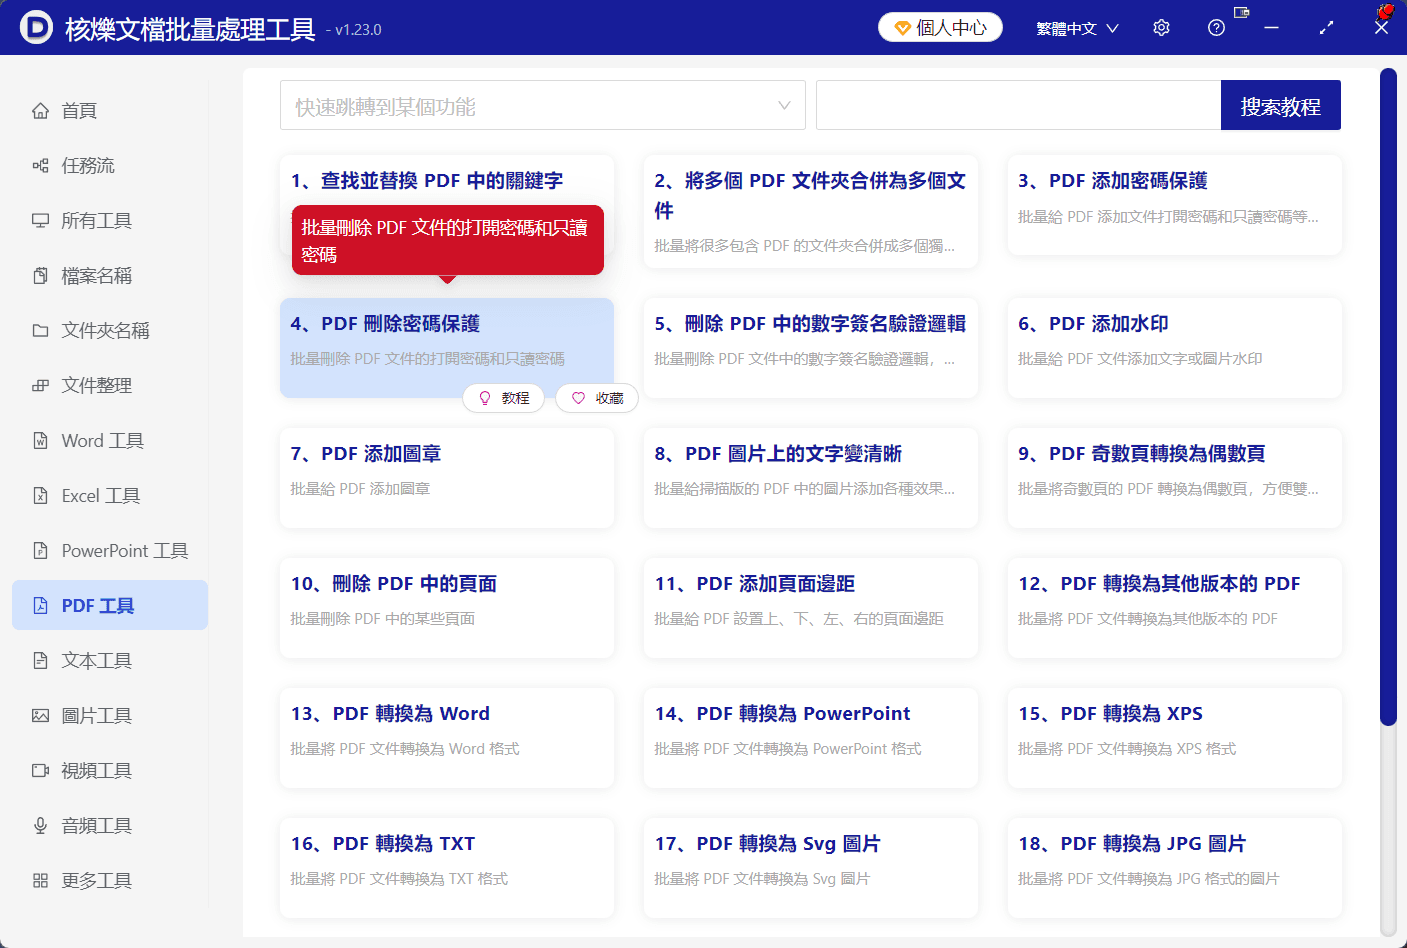Open 刪除 PDF 中的數字簽名驗證邏輯 card
The height and width of the screenshot is (948, 1407).
(811, 348)
